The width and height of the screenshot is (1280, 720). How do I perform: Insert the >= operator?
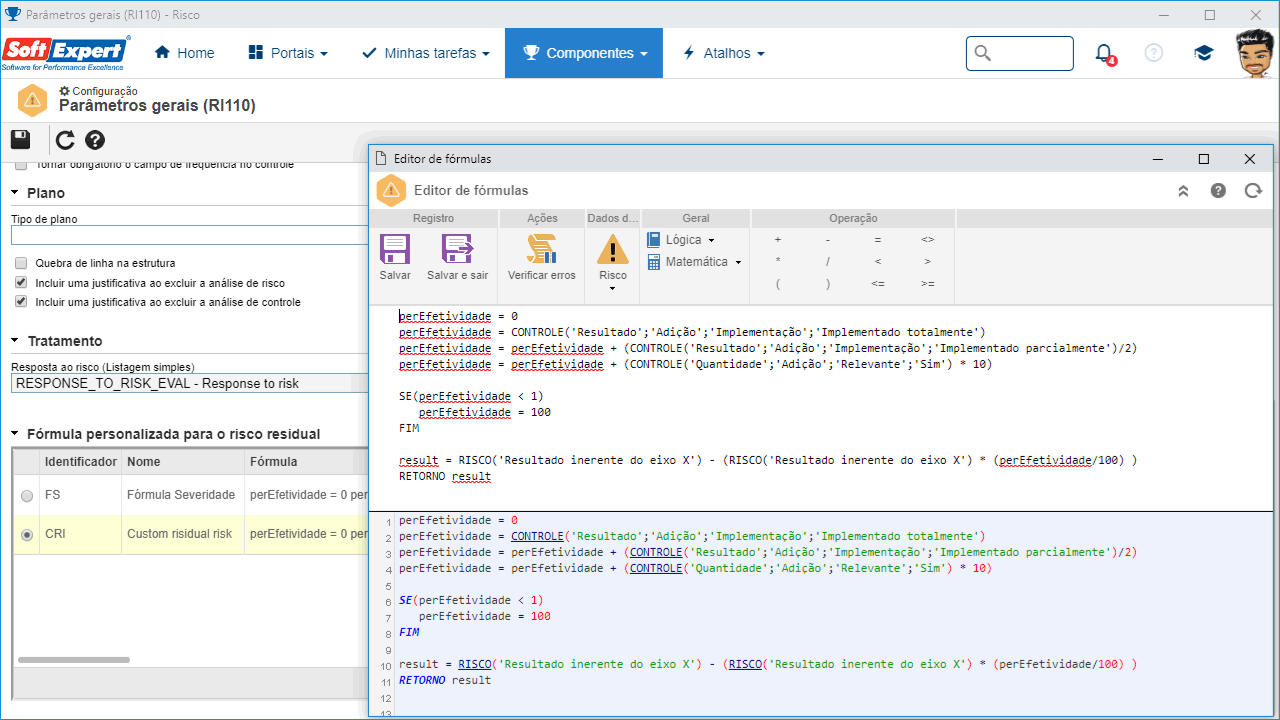pyautogui.click(x=927, y=284)
